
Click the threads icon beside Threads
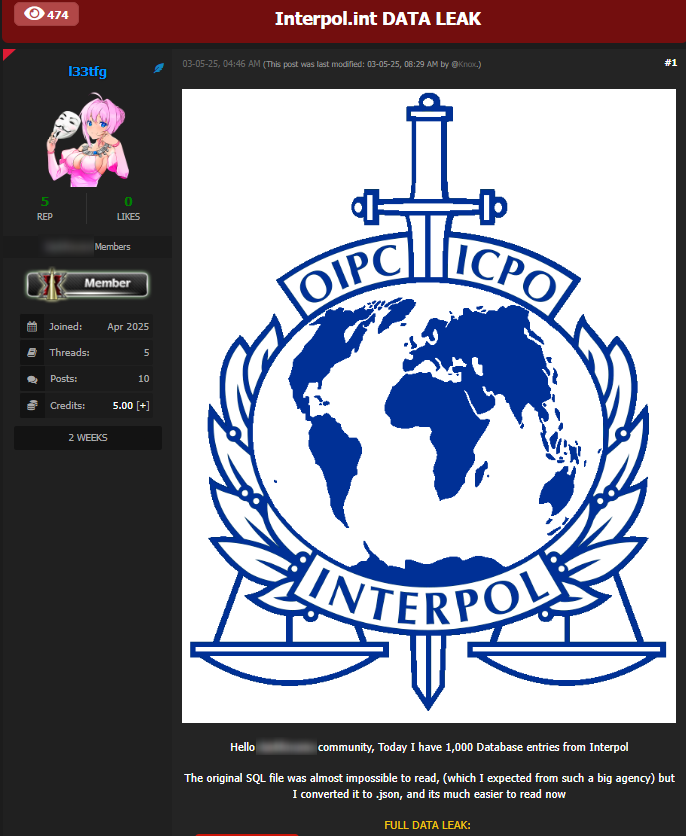[x=32, y=352]
